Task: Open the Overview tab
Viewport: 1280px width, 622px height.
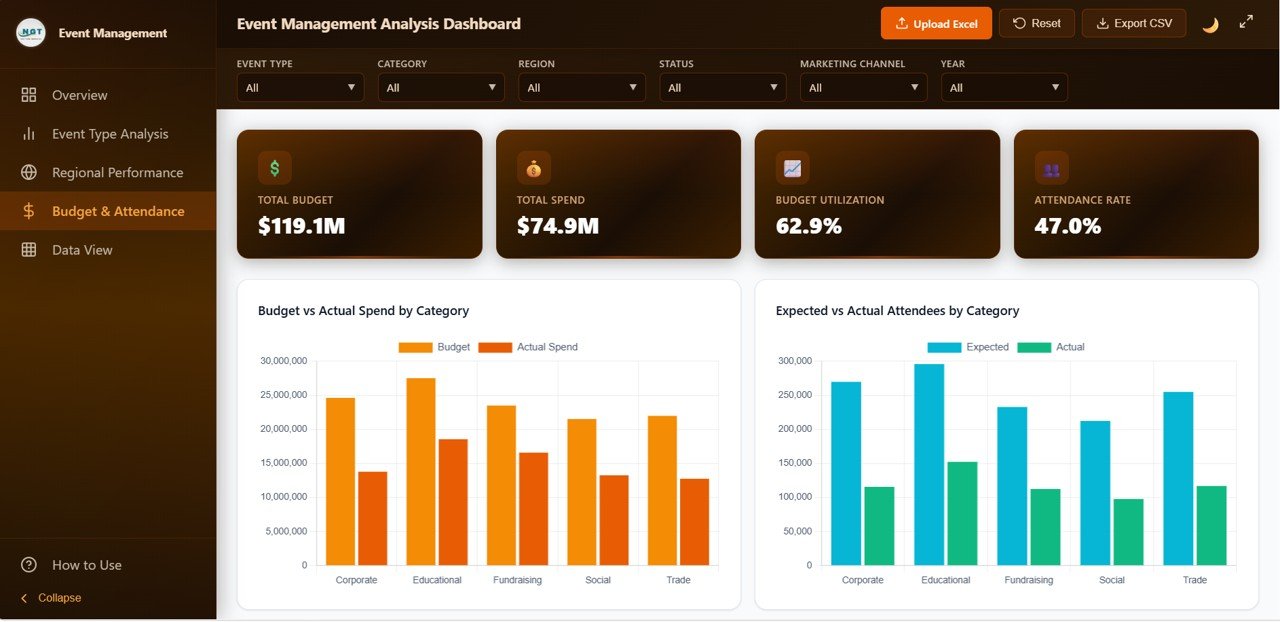Action: click(x=80, y=95)
